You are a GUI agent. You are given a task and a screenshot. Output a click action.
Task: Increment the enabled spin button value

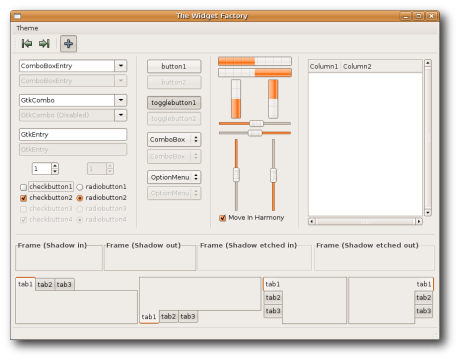click(x=55, y=166)
